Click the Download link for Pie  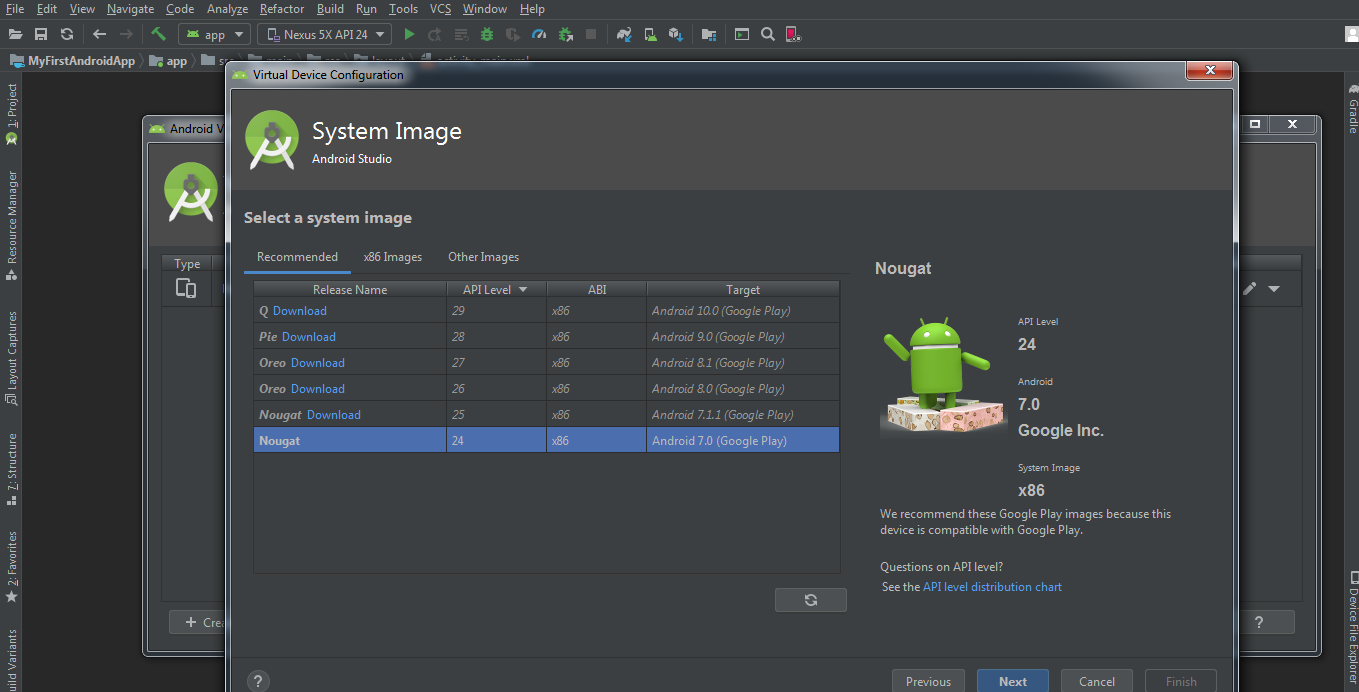(309, 337)
